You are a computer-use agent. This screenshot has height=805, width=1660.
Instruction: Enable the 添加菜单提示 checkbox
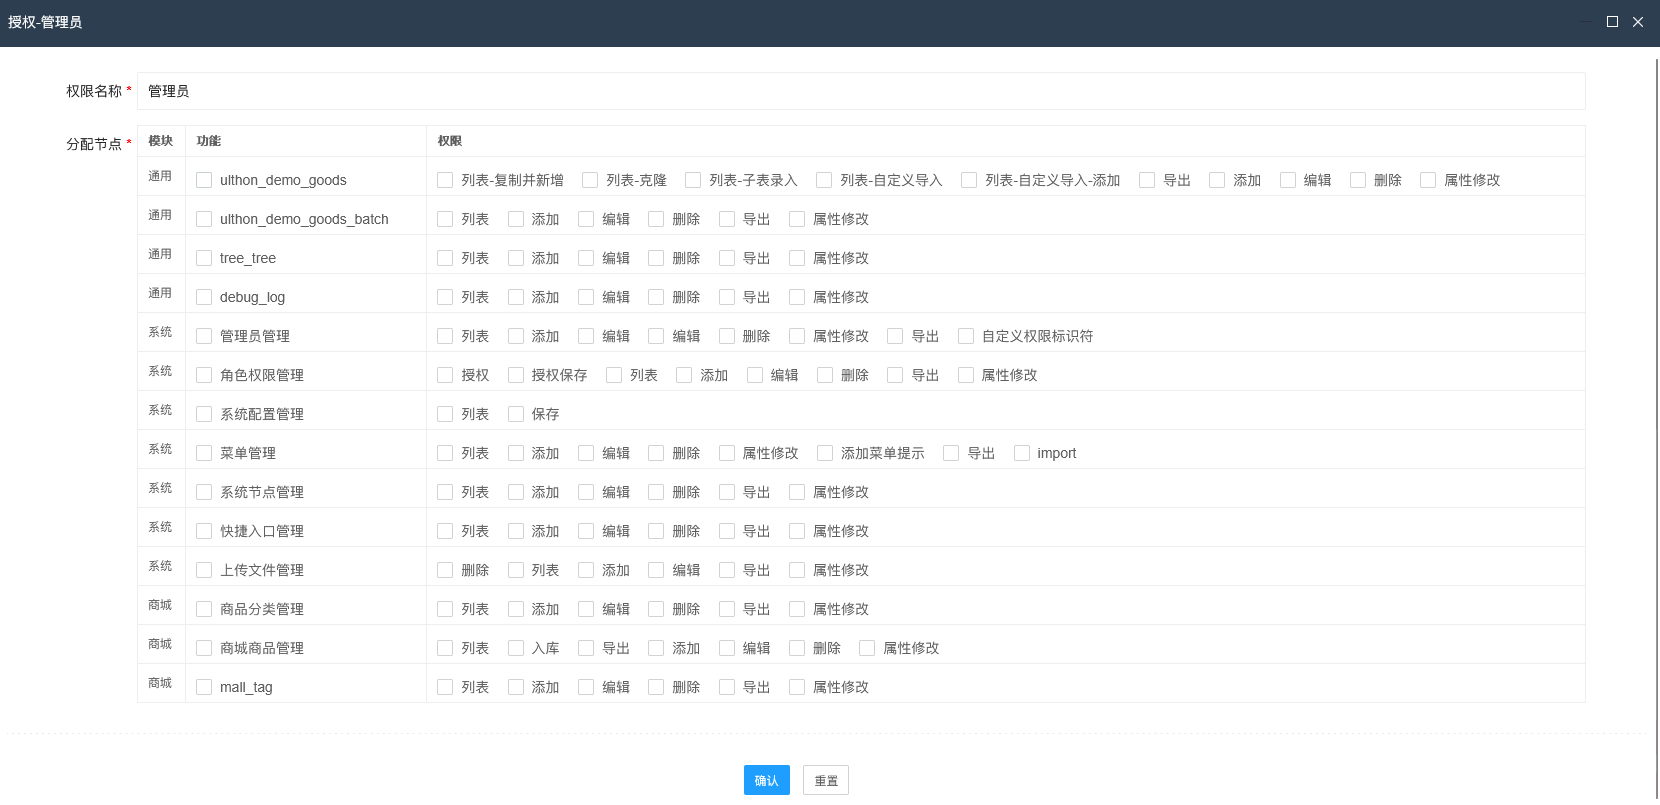coord(825,453)
